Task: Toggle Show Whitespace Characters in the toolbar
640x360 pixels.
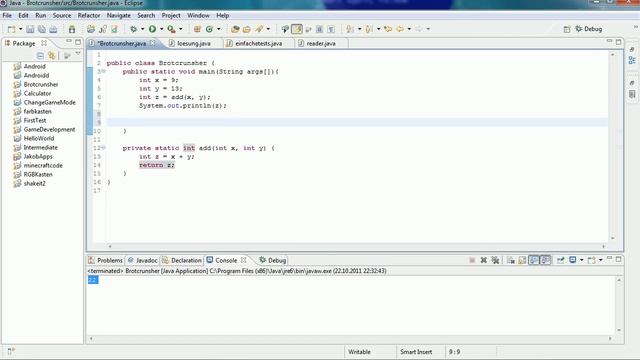Action: [331, 29]
